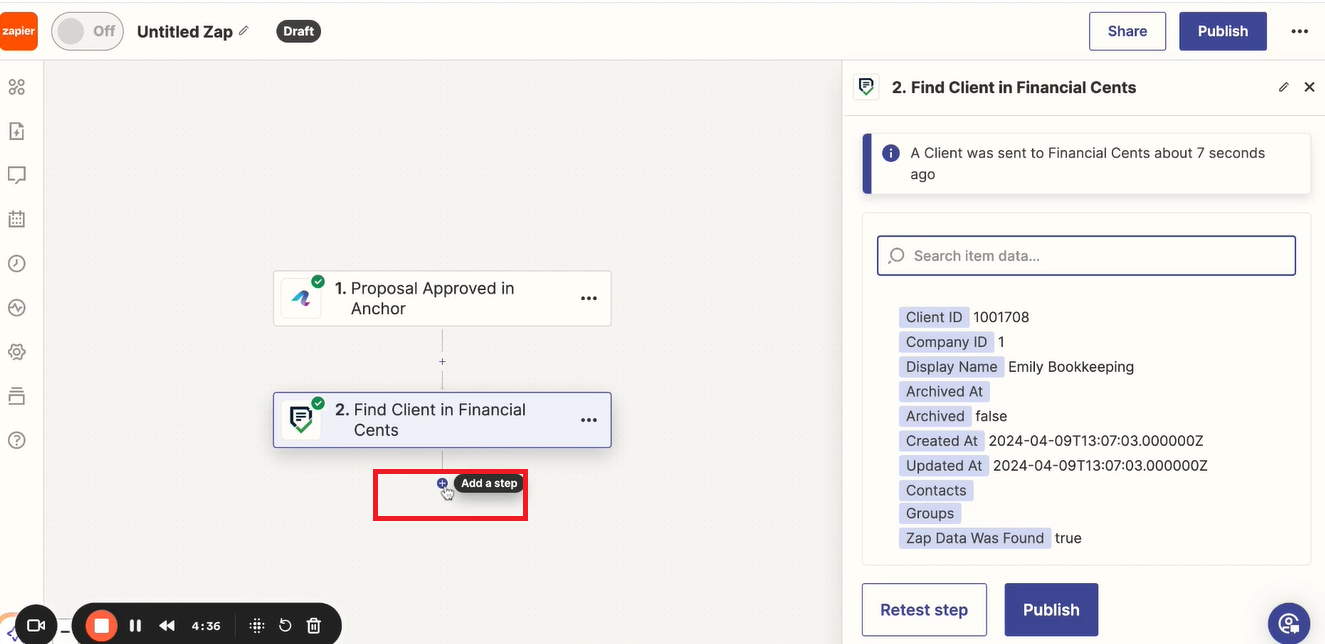Screen dimensions: 1325x644
Task: Open the history clock sidebar icon
Action: click(16, 264)
